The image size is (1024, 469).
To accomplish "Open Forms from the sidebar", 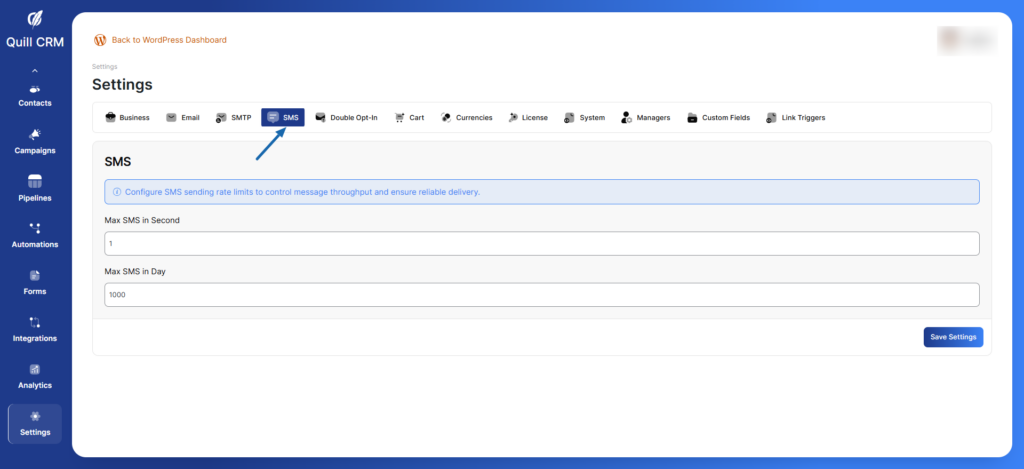I will [35, 282].
